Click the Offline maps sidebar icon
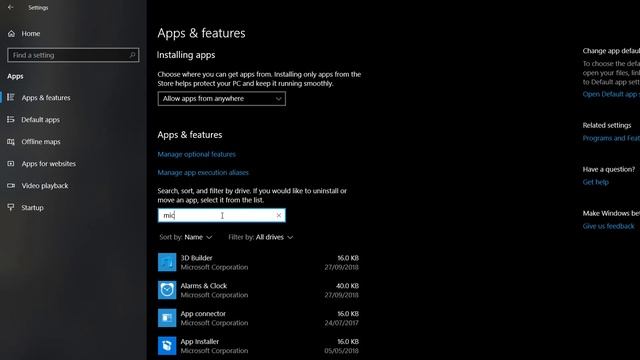Image resolution: width=640 pixels, height=360 pixels. 11,141
